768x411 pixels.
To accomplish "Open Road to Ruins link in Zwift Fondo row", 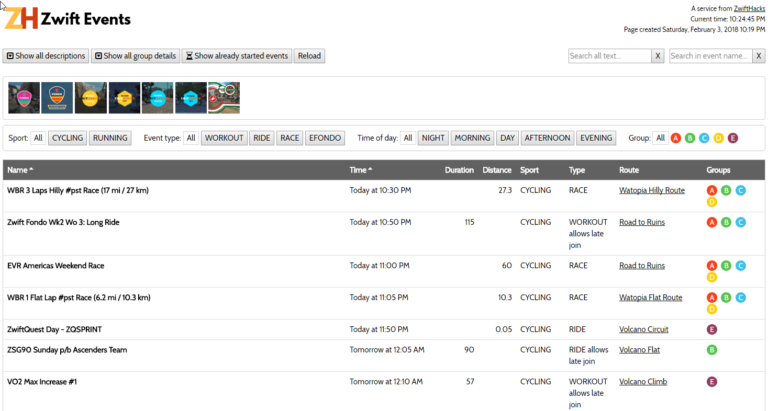I will (642, 222).
